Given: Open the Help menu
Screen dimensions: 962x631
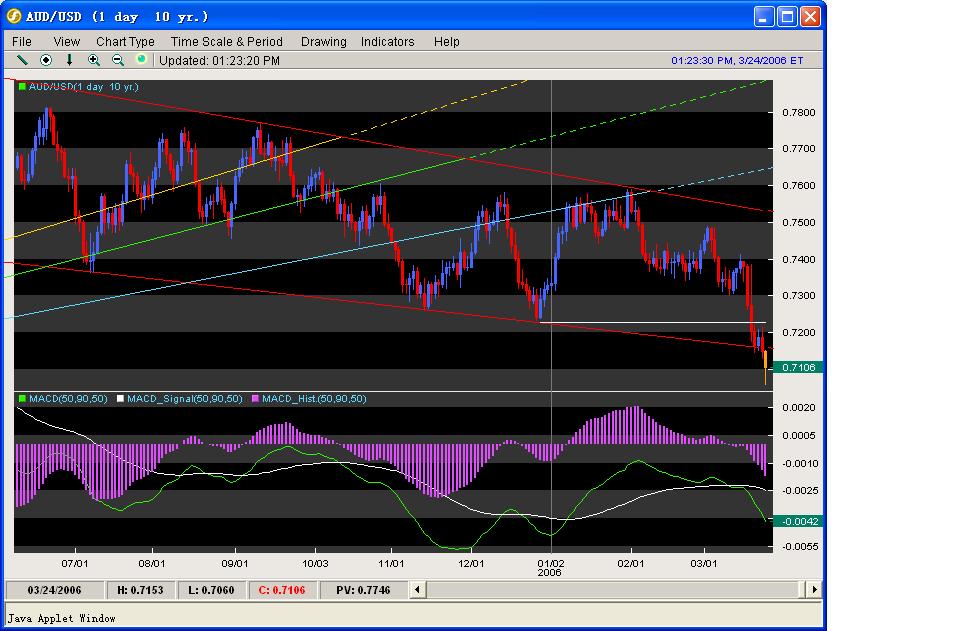Looking at the screenshot, I should point(446,41).
